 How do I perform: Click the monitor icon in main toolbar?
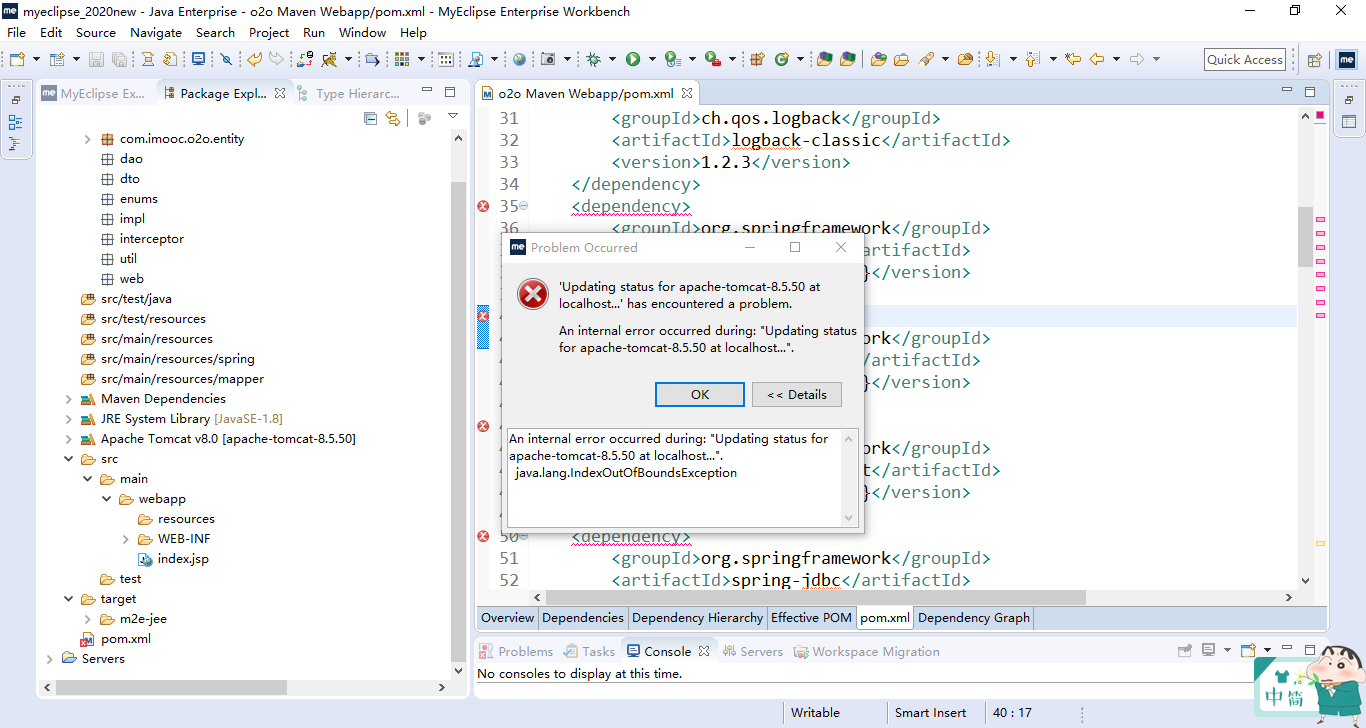coord(198,59)
